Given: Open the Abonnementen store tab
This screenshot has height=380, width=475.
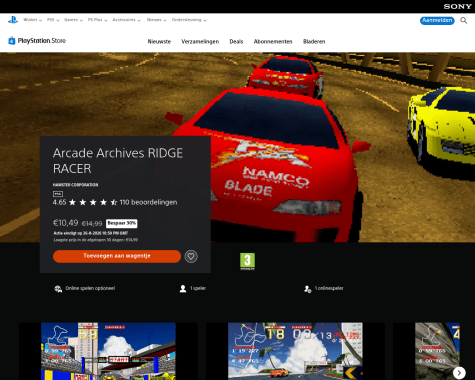Looking at the screenshot, I should coord(273,42).
